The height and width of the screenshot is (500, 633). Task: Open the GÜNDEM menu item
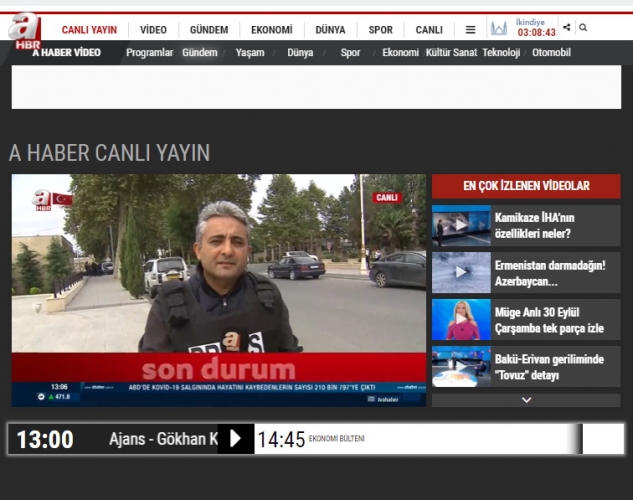[x=209, y=30]
